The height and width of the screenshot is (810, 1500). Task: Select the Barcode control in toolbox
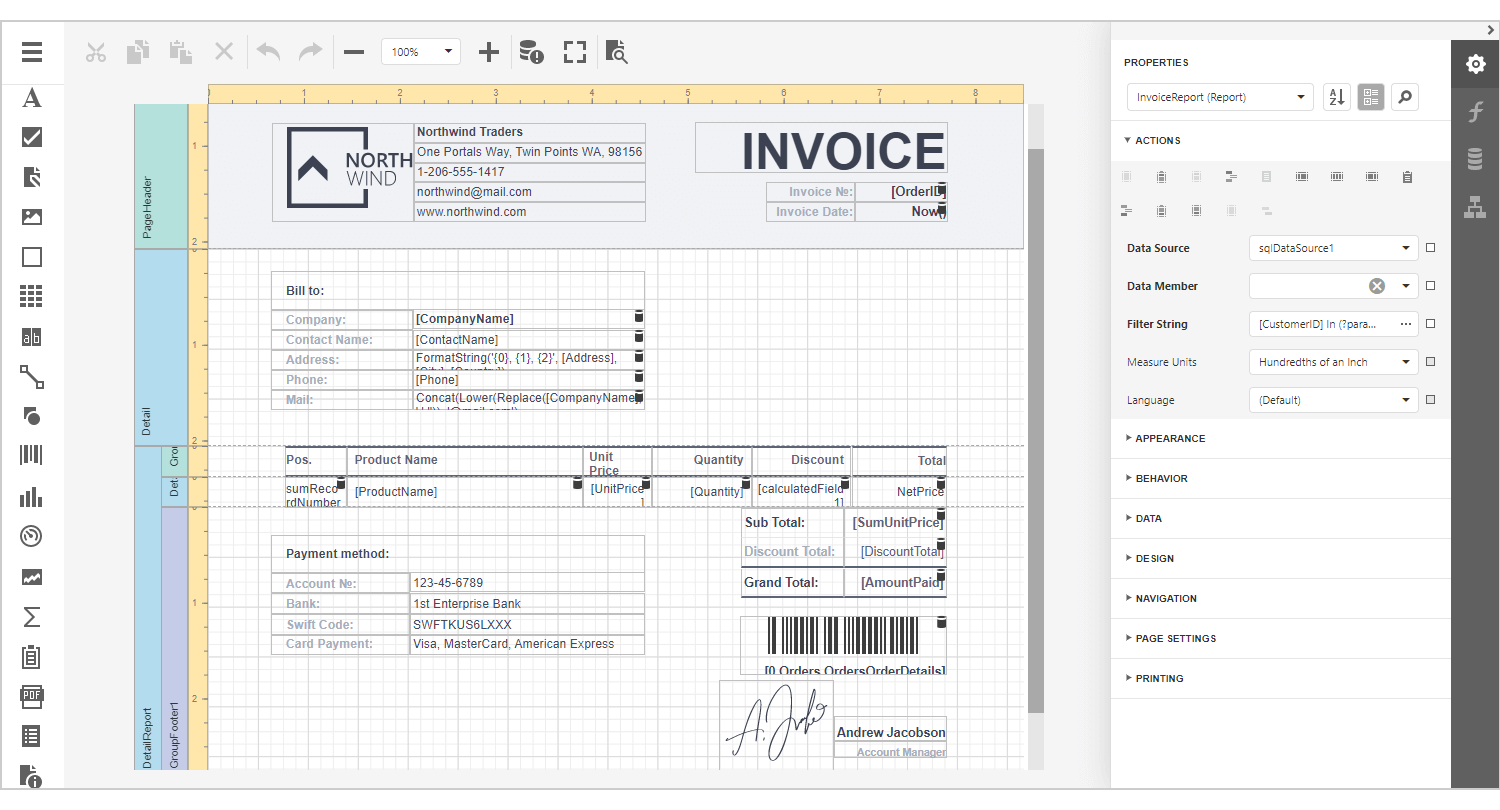[31, 456]
